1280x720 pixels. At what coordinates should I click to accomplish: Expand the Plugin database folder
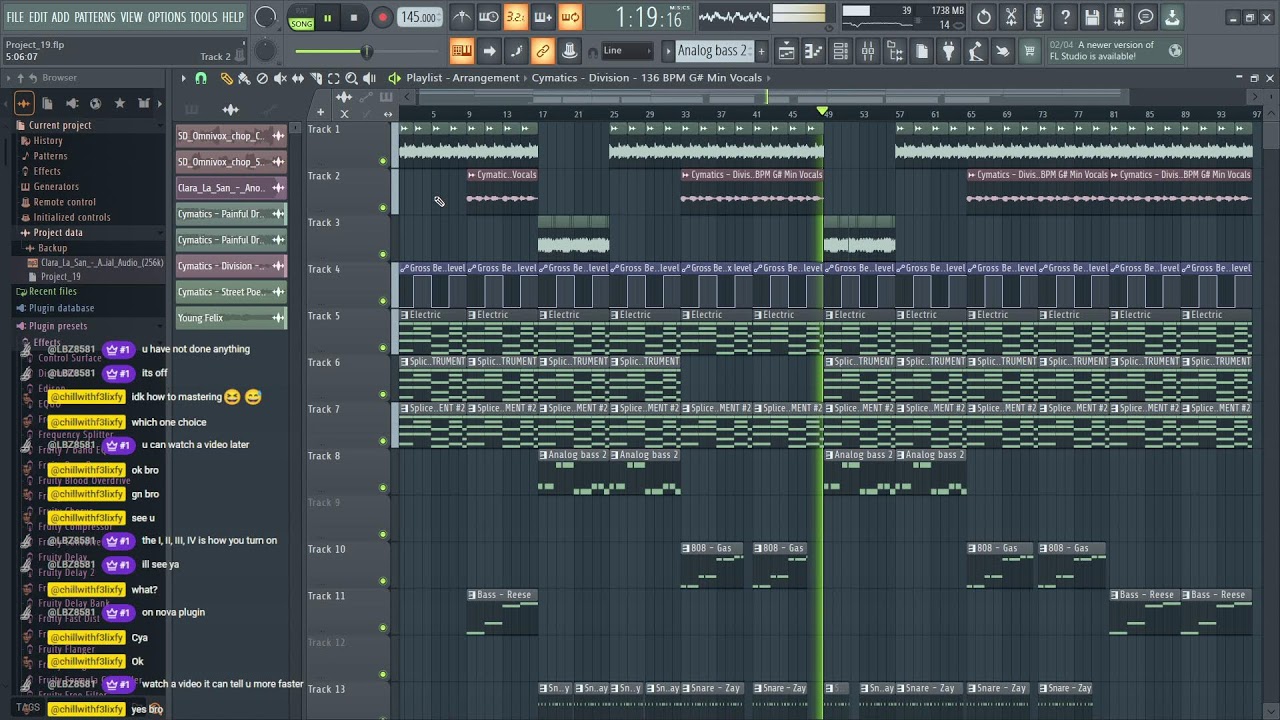click(61, 308)
